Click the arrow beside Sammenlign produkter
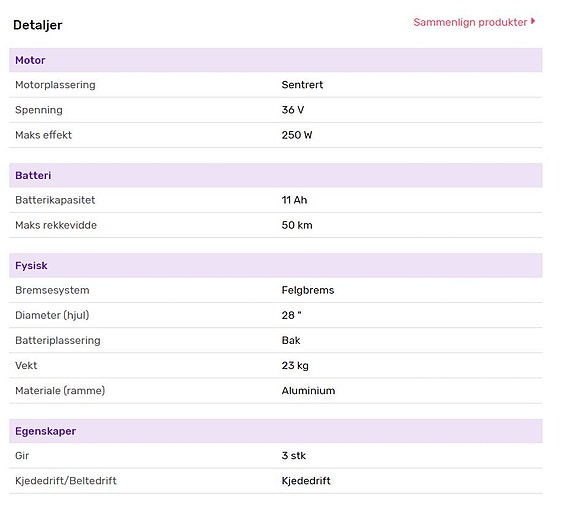Image resolution: width=575 pixels, height=507 pixels. click(x=533, y=21)
